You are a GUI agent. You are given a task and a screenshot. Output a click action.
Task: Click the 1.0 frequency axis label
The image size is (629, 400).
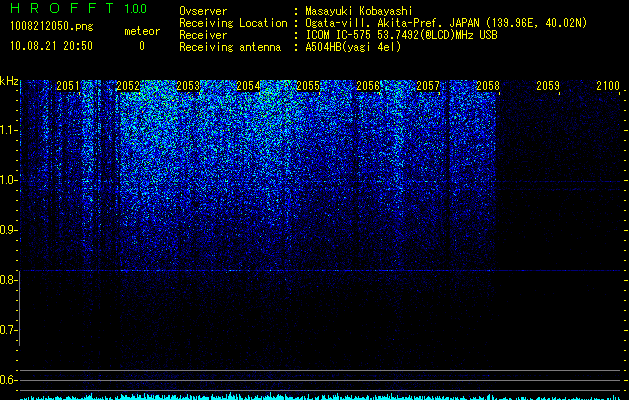pyautogui.click(x=8, y=180)
